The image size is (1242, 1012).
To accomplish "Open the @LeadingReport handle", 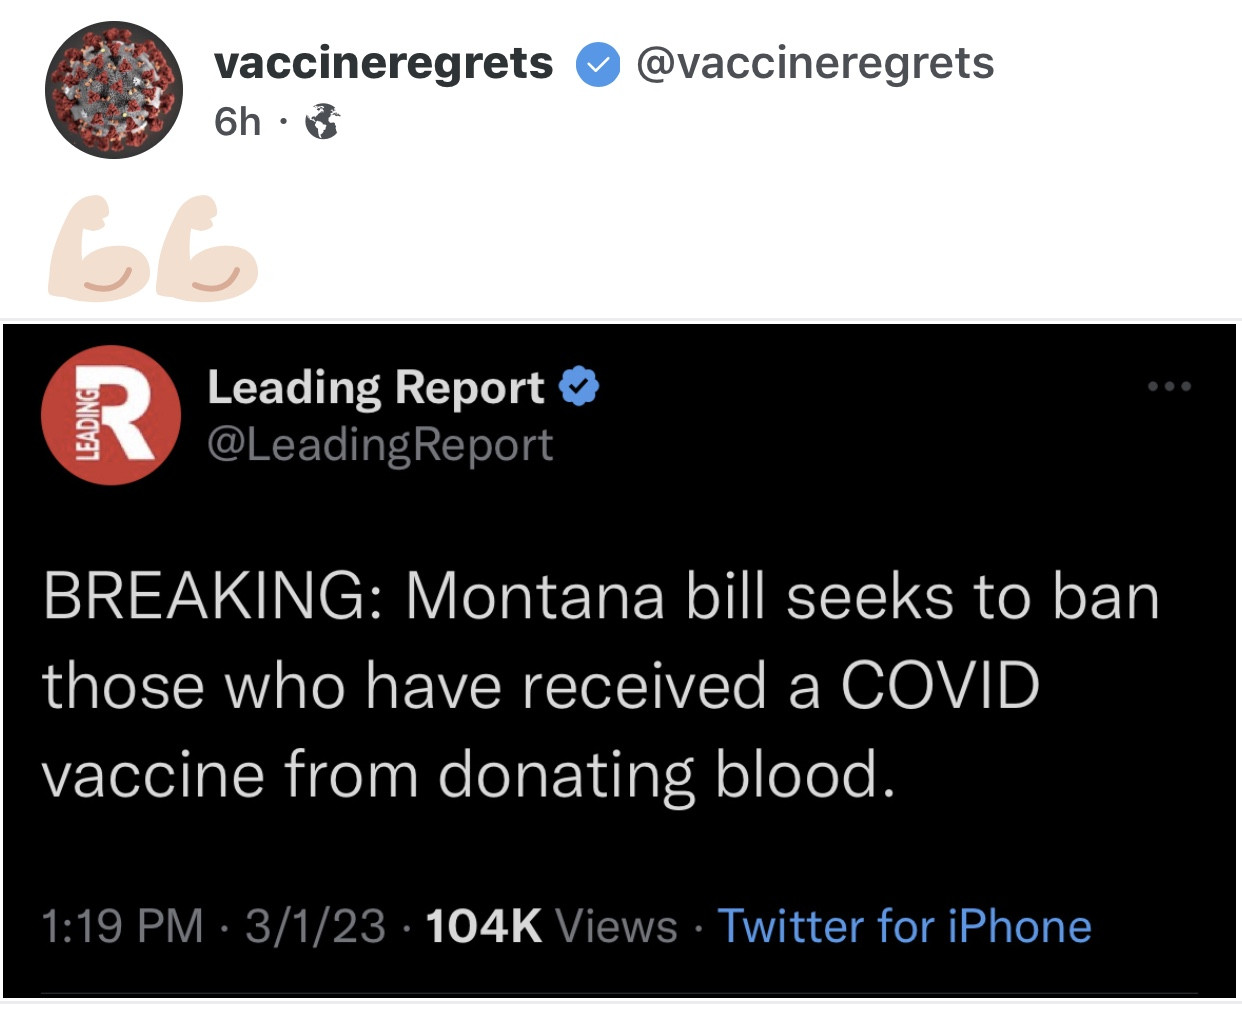I will (380, 444).
